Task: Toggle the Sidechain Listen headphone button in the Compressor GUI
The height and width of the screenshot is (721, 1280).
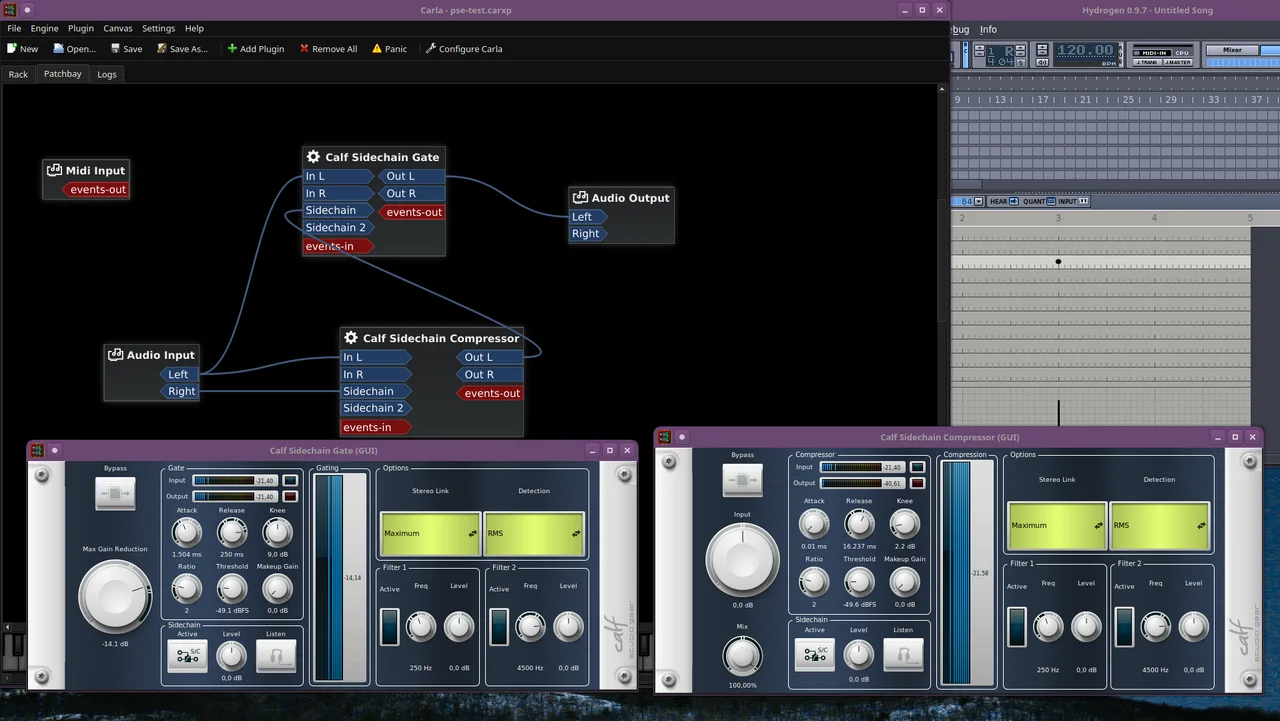Action: pos(903,654)
